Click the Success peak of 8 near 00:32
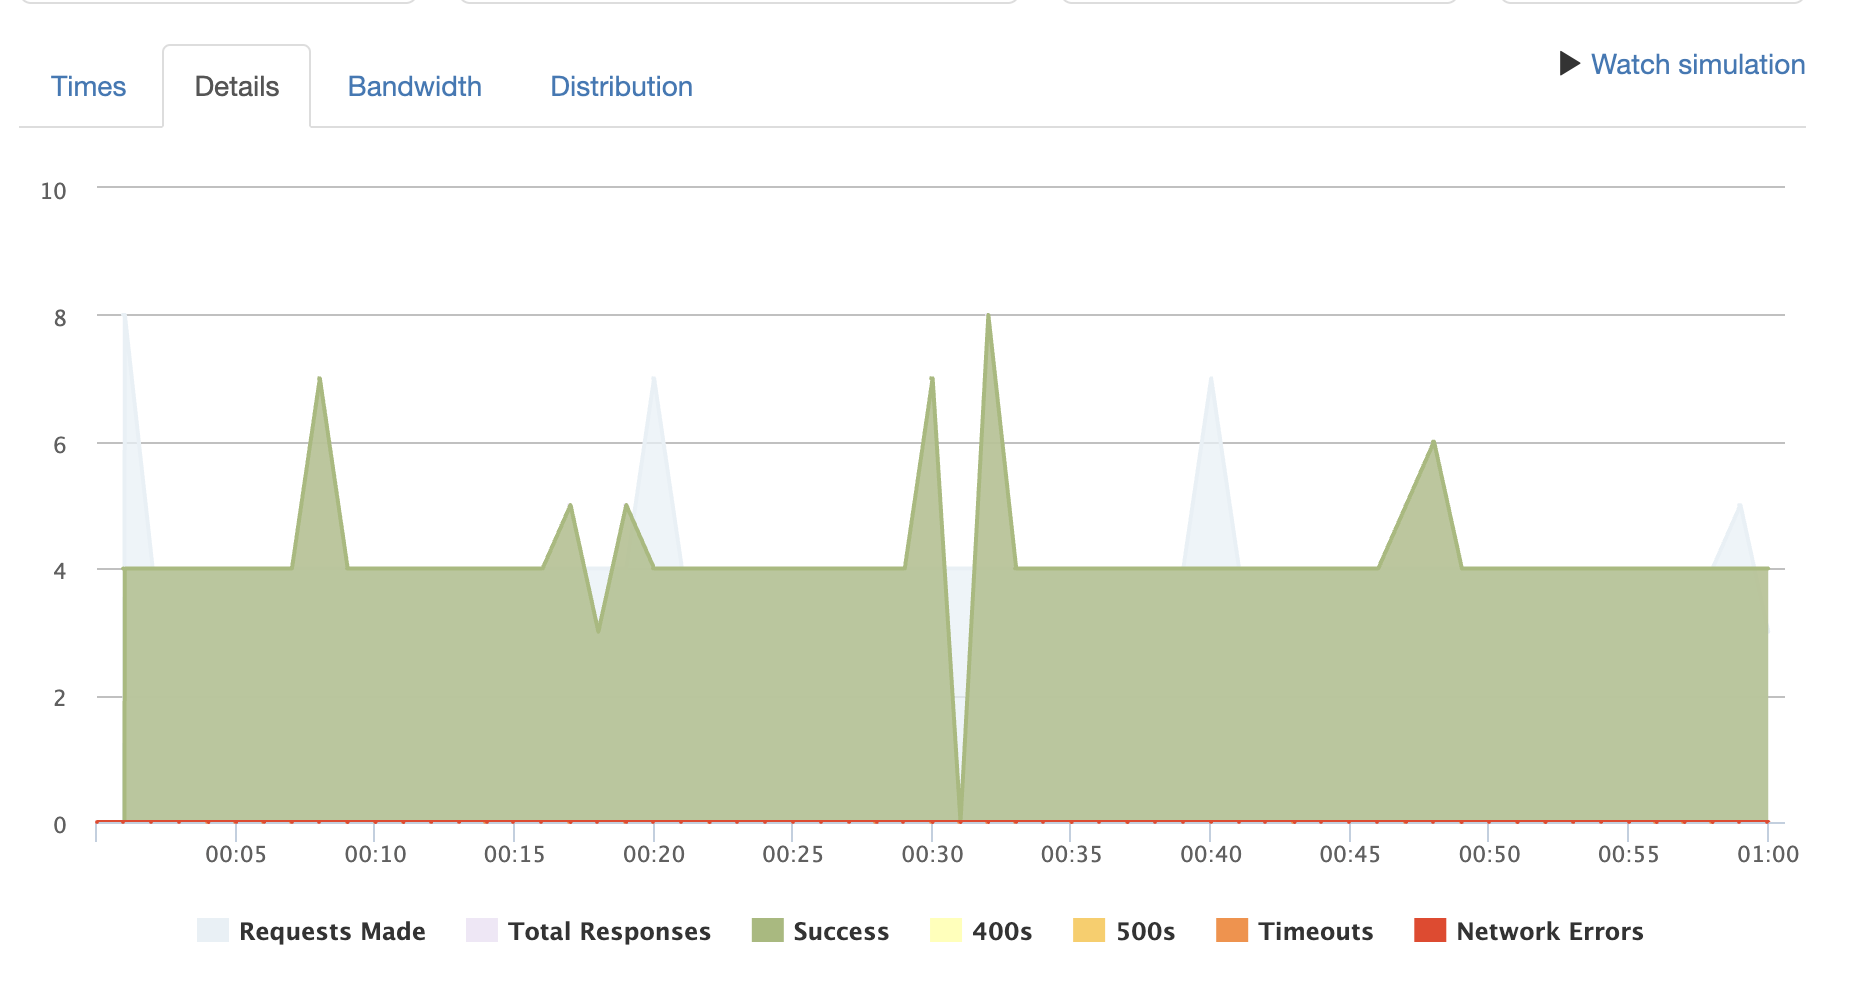Screen dimensions: 1856x988 coord(988,316)
